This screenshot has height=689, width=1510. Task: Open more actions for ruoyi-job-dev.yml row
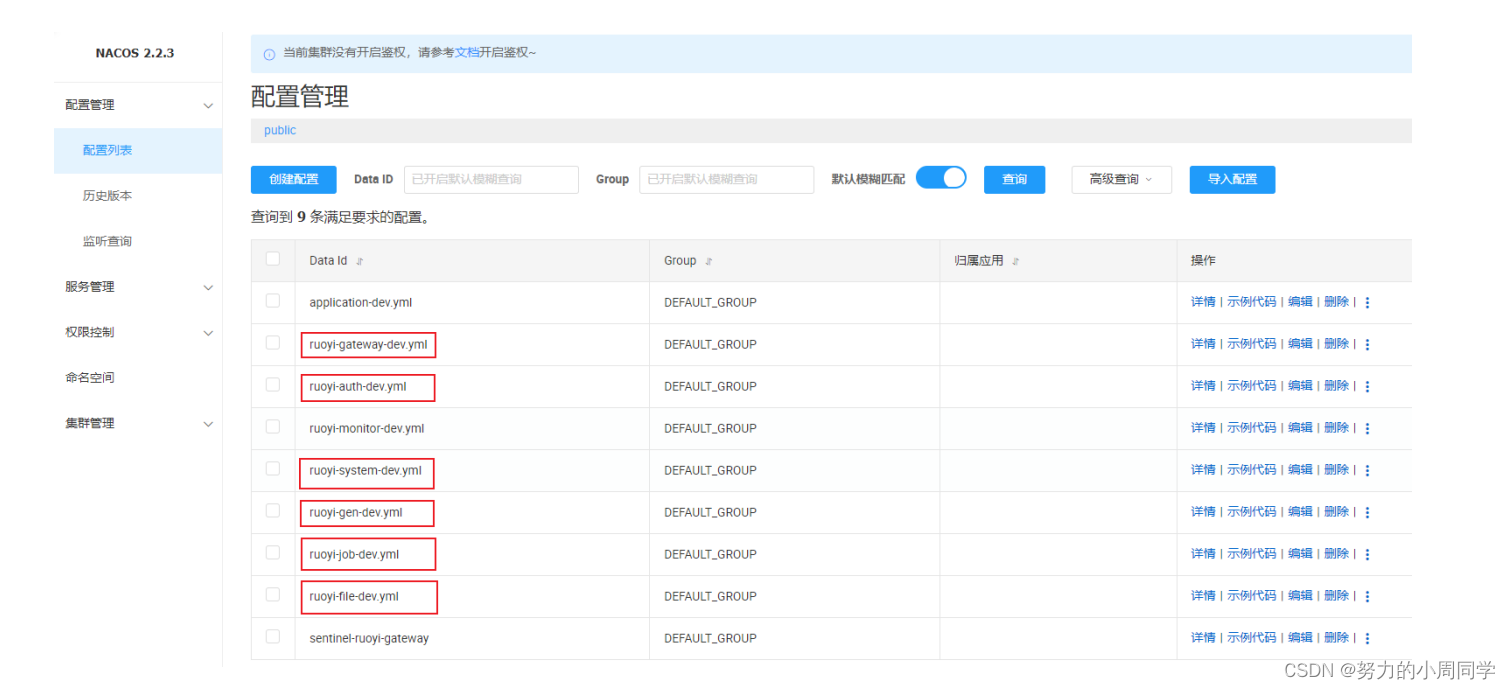click(1367, 555)
